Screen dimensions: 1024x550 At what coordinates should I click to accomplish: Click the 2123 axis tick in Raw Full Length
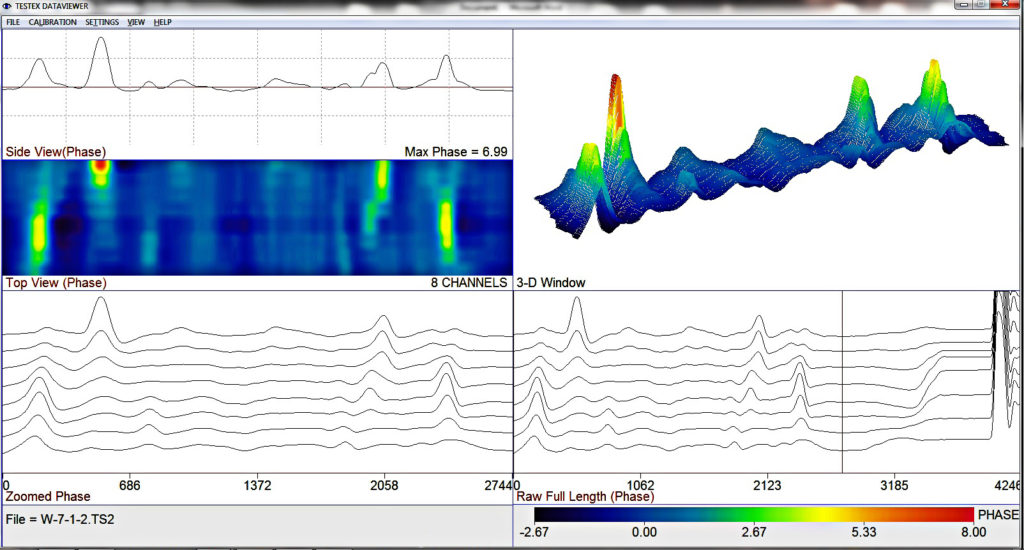click(767, 485)
